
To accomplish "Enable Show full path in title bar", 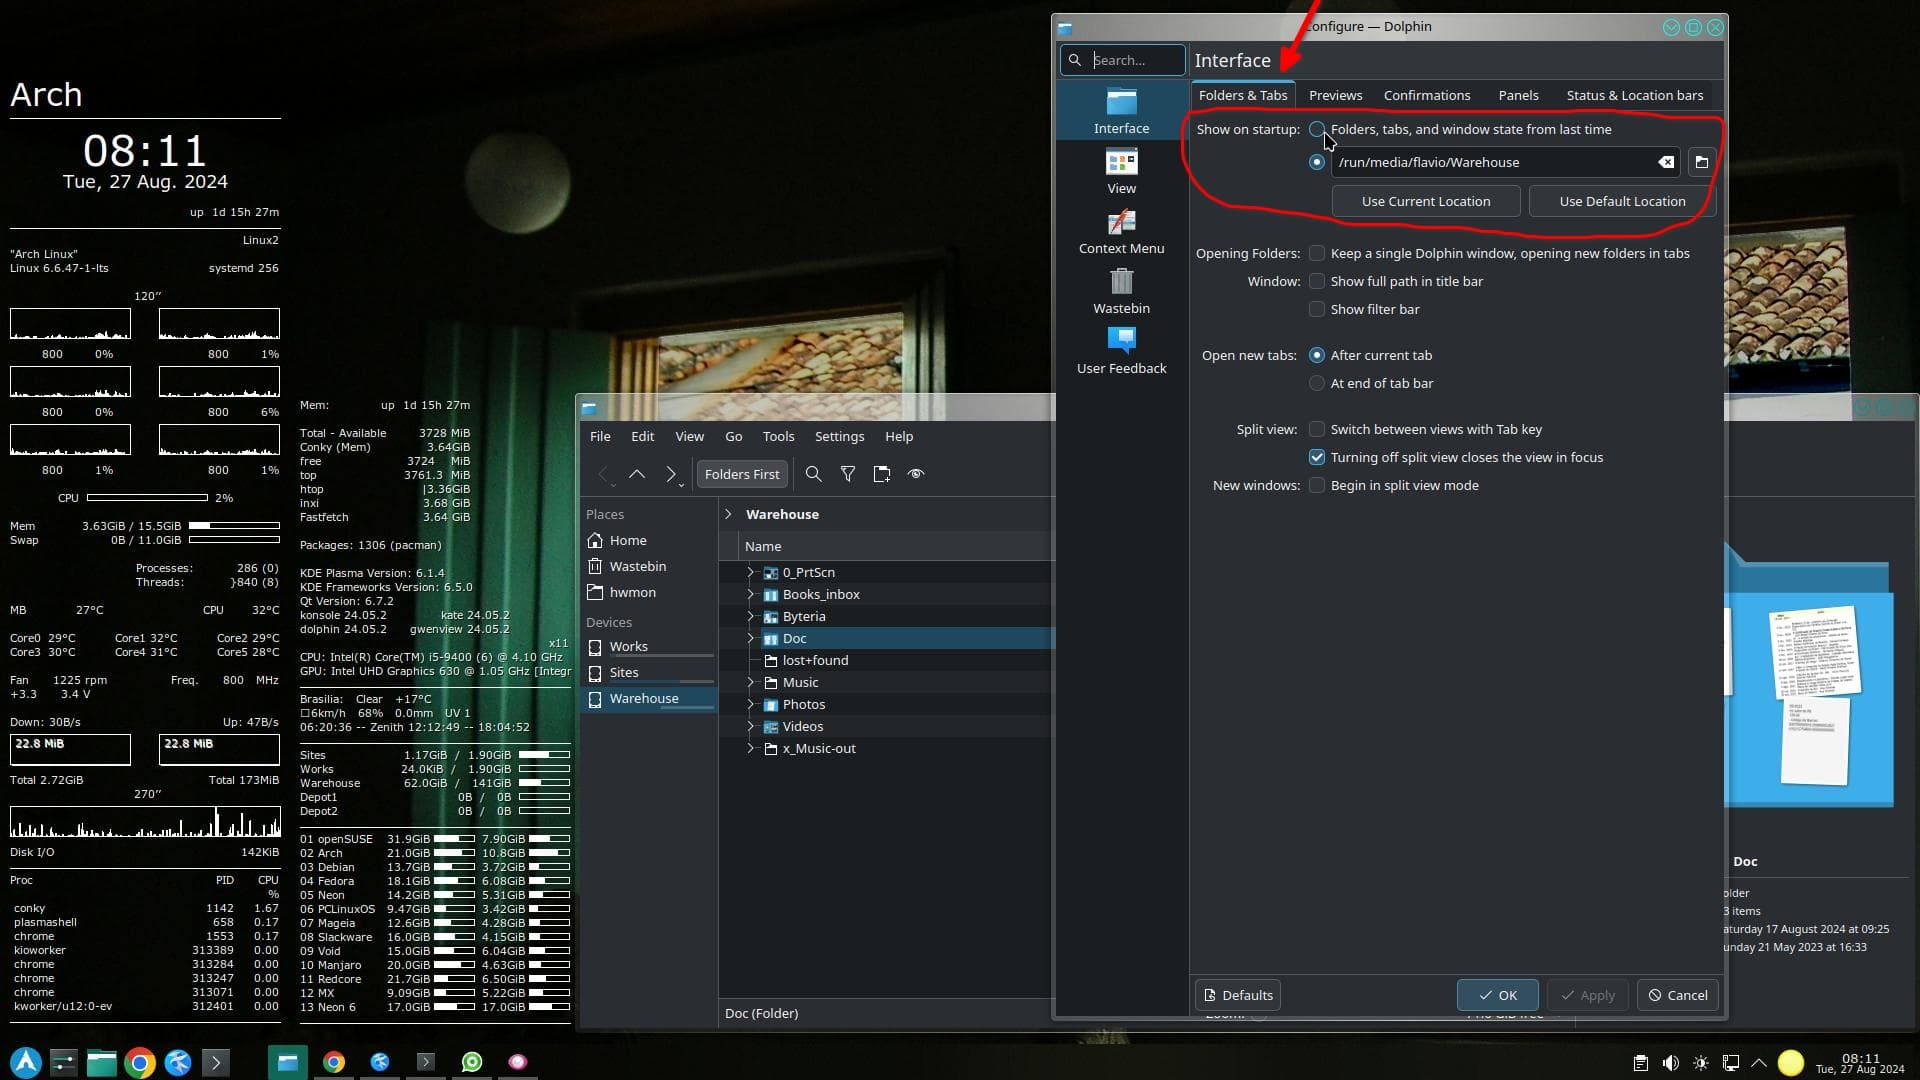I will click(x=1317, y=281).
